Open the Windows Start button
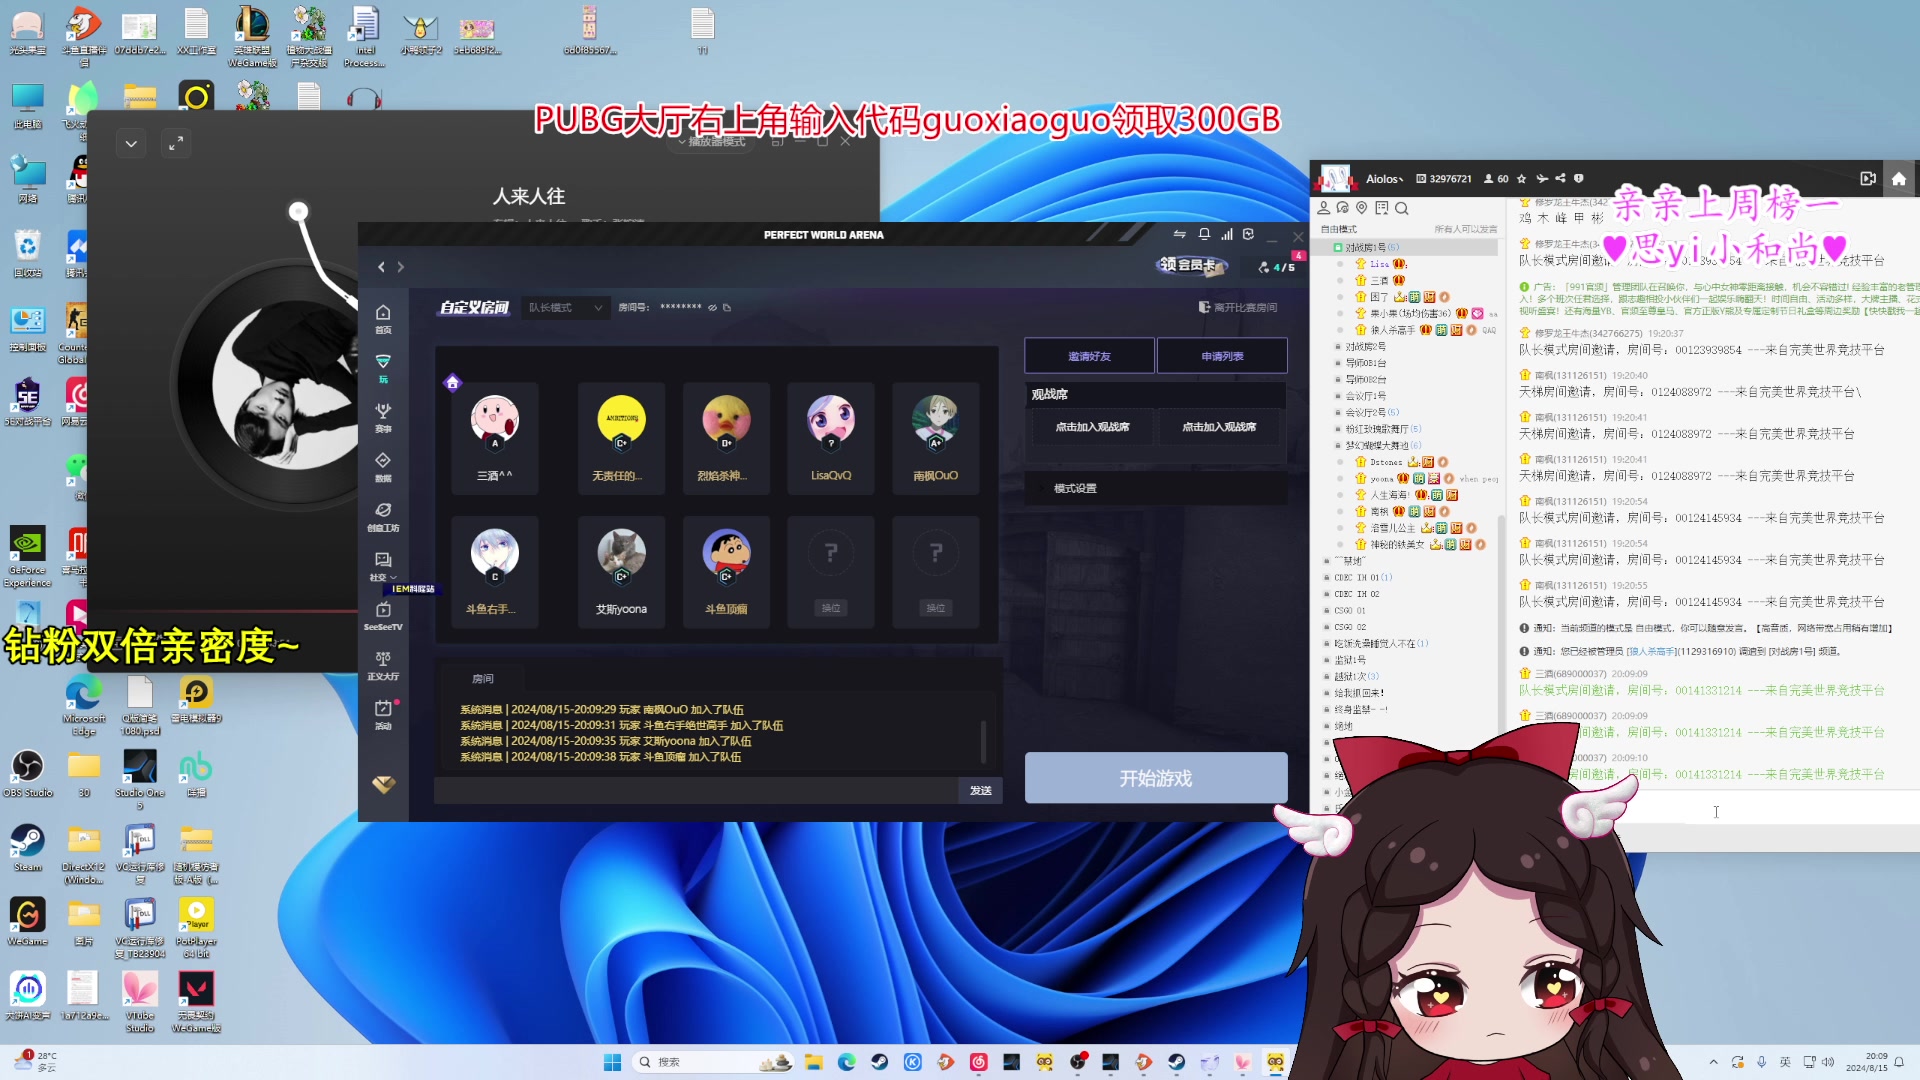Image resolution: width=1920 pixels, height=1080 pixels. click(x=612, y=1062)
